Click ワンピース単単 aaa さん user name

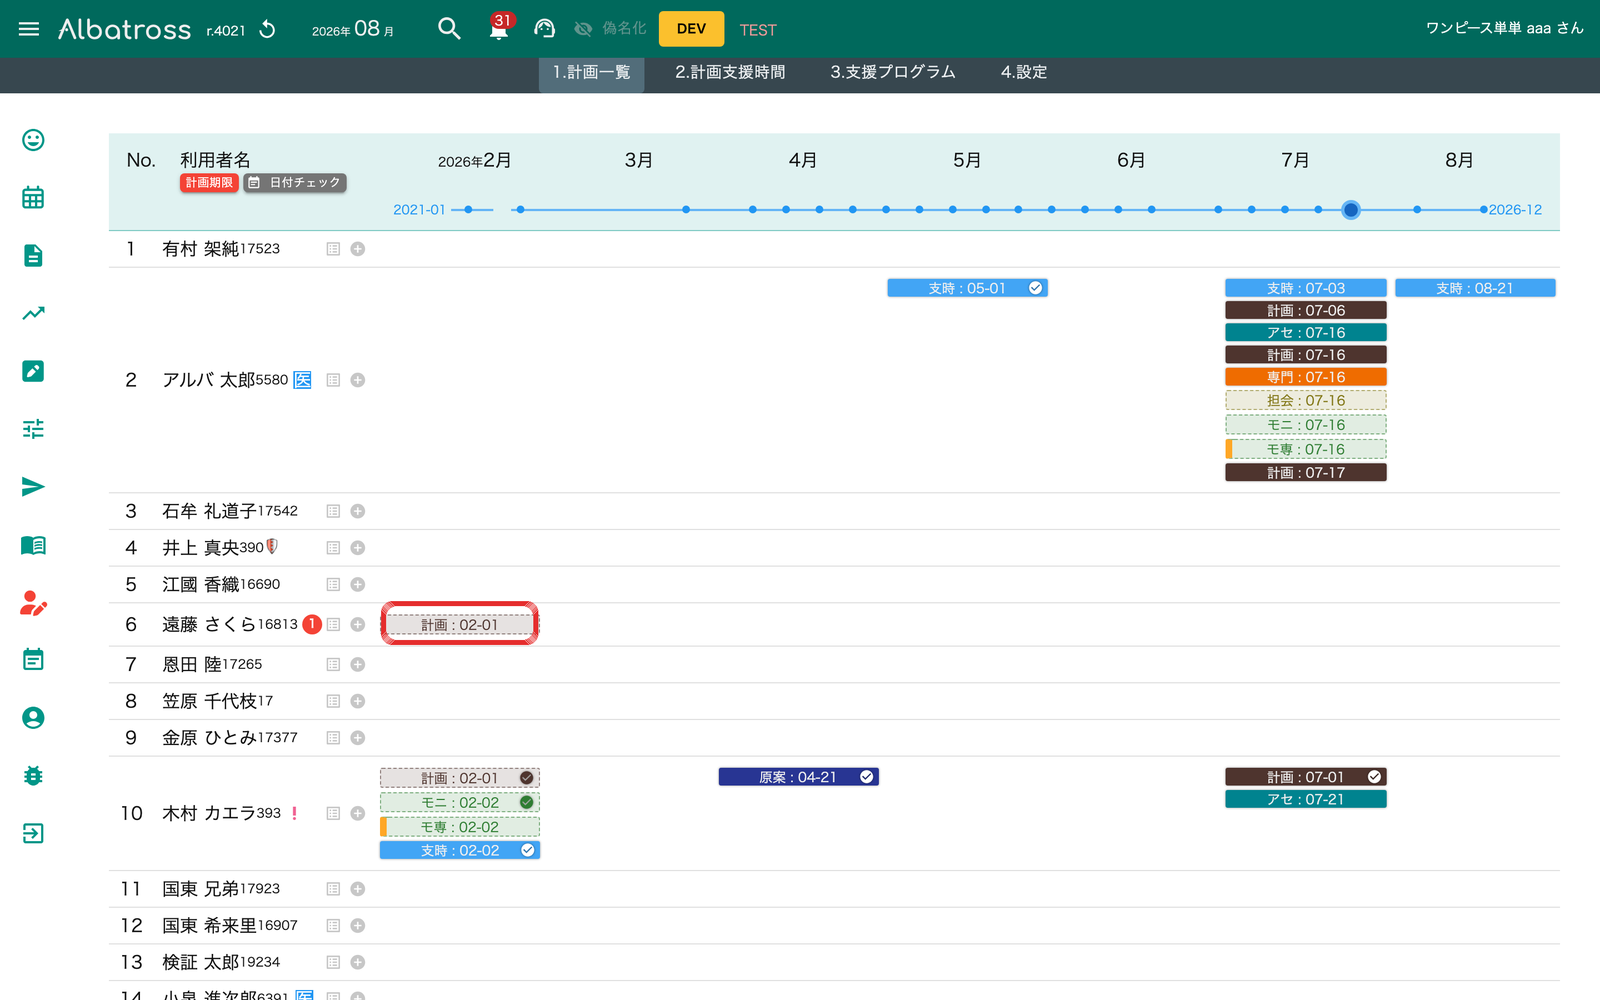1504,28
